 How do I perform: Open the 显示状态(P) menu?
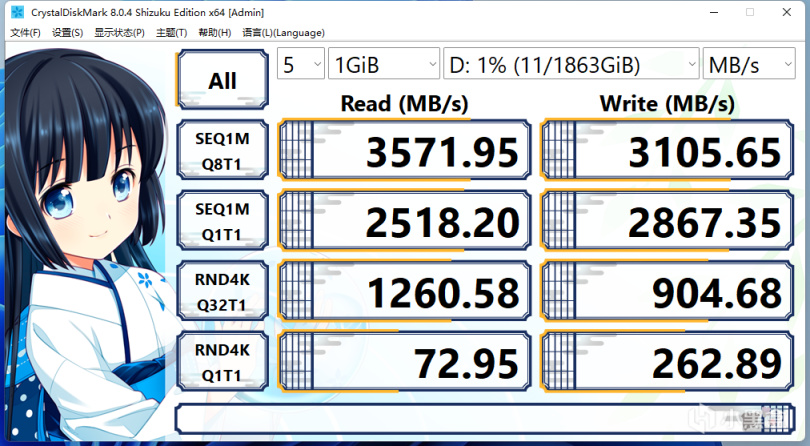coord(119,33)
